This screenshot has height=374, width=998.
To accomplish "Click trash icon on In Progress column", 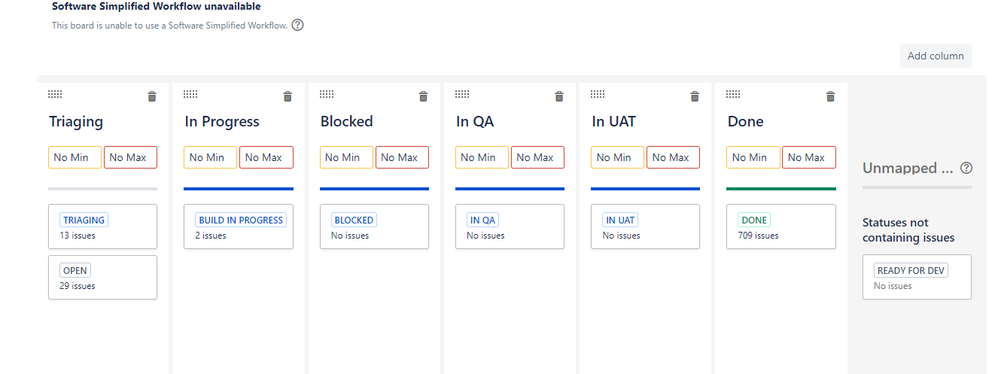I will 288,97.
